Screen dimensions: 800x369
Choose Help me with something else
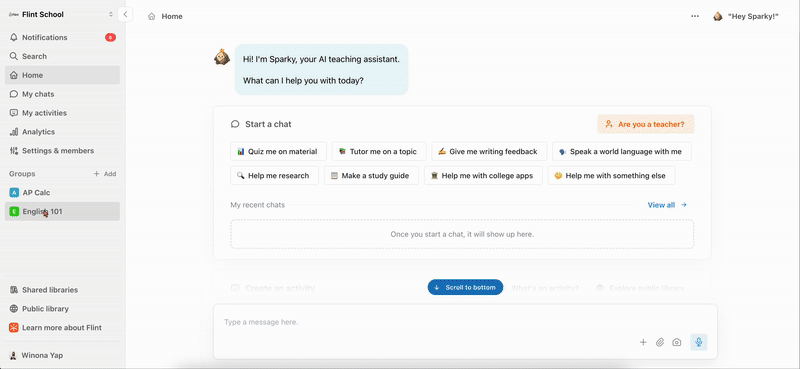pyautogui.click(x=611, y=176)
